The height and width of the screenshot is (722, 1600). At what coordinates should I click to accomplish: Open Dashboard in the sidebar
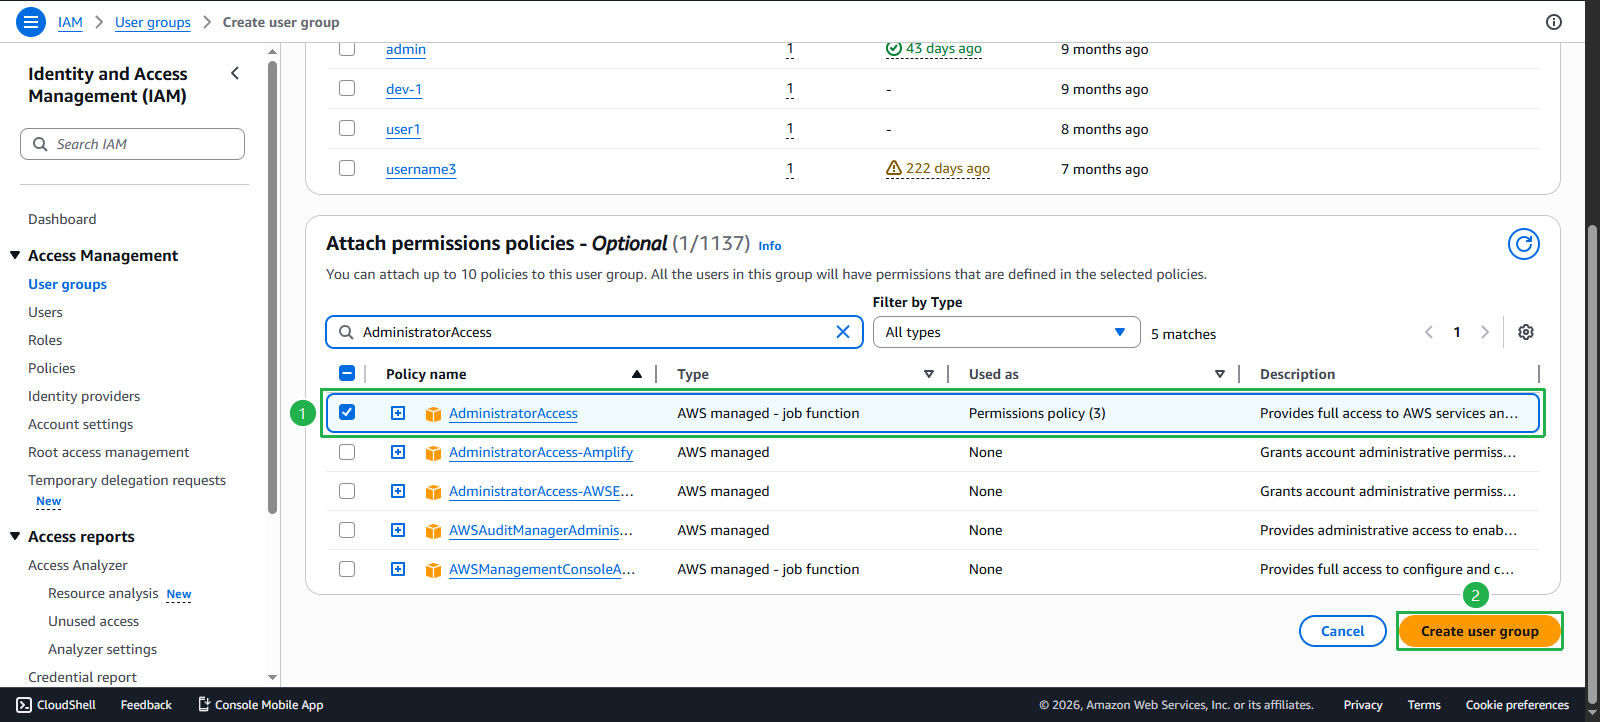[62, 219]
